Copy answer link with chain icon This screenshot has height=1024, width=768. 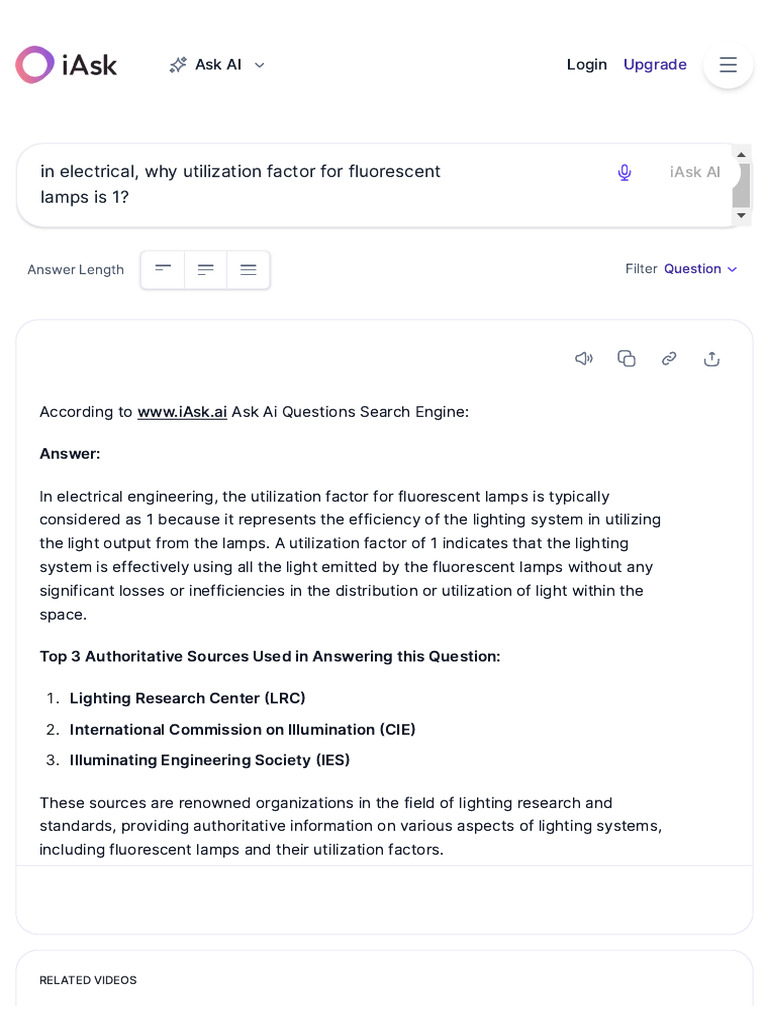(669, 359)
